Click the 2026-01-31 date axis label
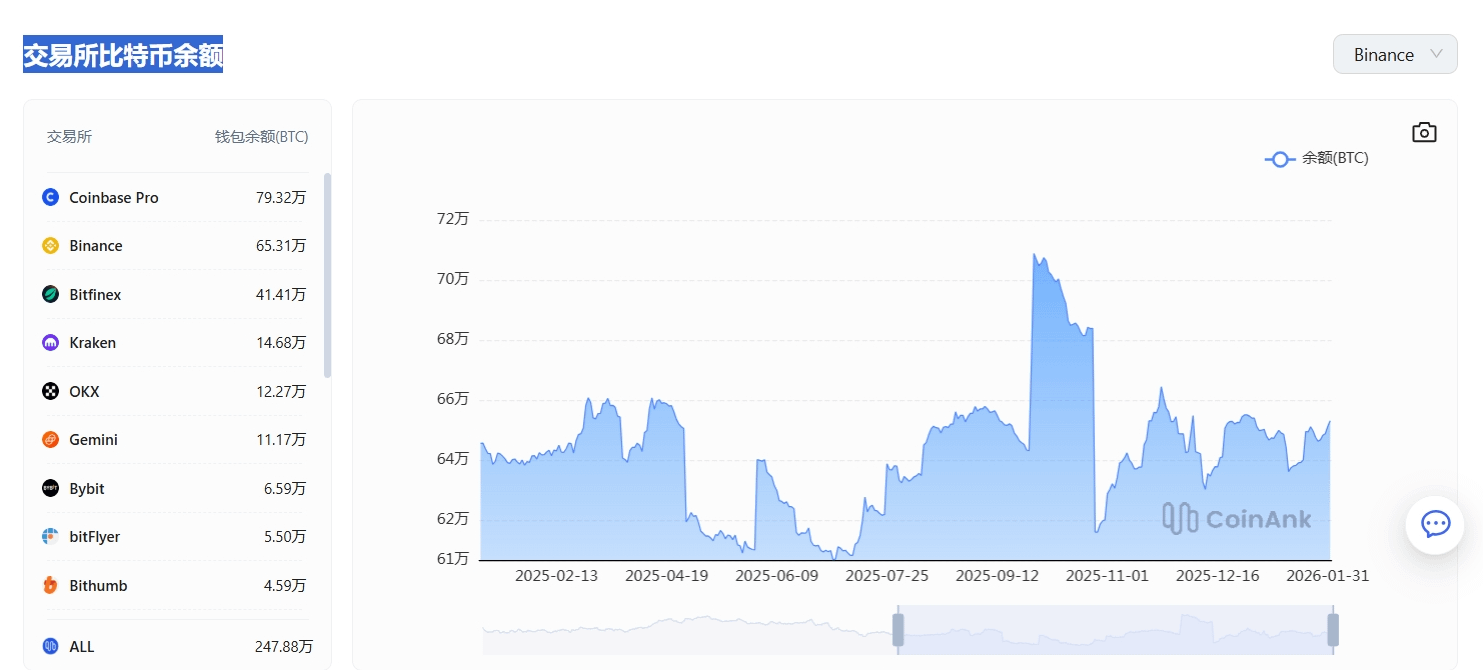Image resolution: width=1483 pixels, height=670 pixels. coord(1327,576)
